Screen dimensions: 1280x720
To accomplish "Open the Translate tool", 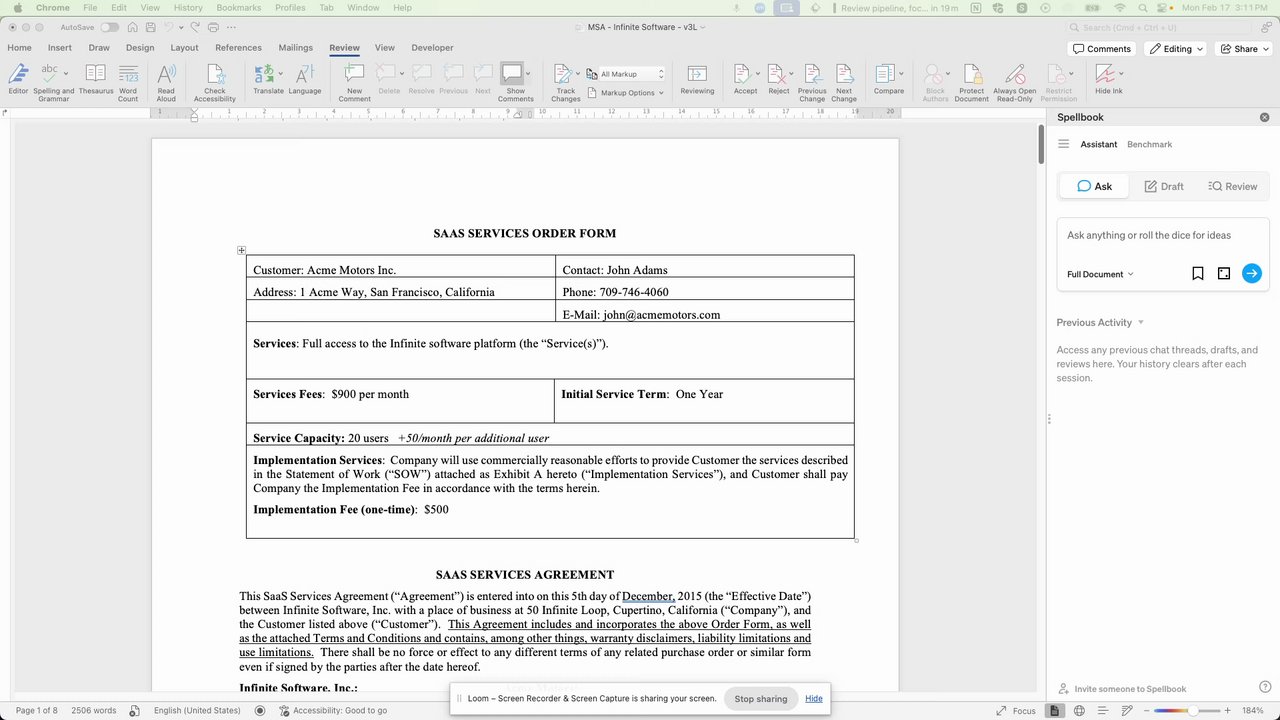I will click(268, 81).
